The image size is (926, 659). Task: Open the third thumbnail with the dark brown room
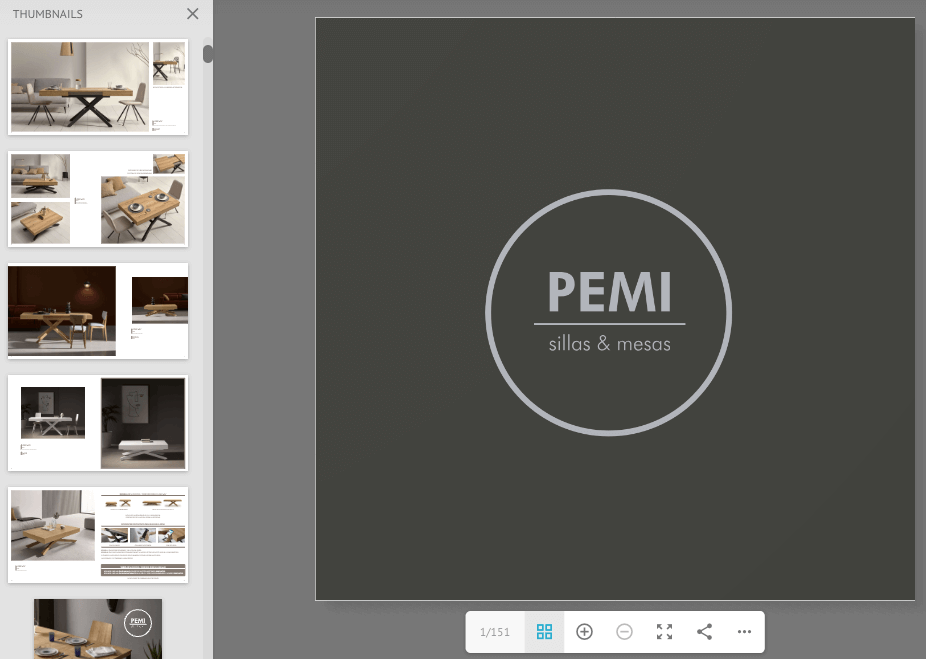(98, 311)
